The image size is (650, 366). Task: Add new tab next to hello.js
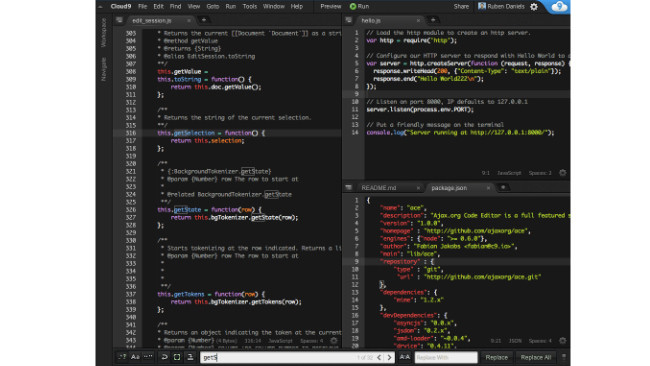433,20
